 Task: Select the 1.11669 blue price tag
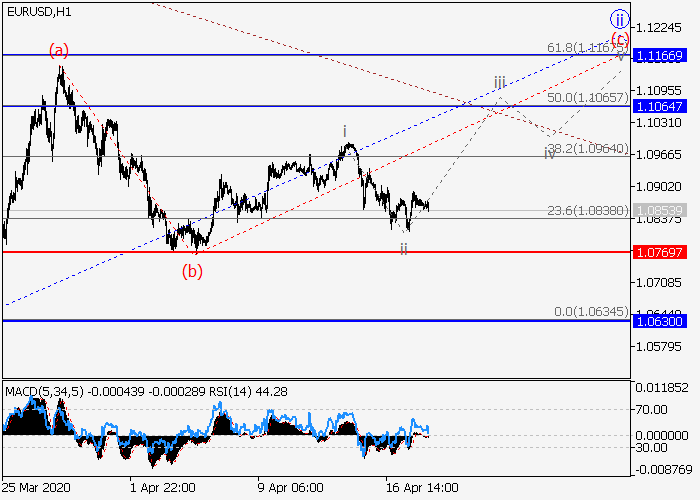pos(663,55)
